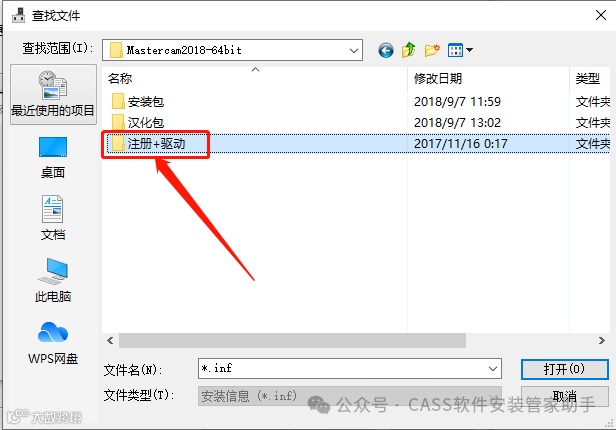The image size is (616, 430).
Task: Create a new folder via the toolbar icon
Action: point(432,50)
